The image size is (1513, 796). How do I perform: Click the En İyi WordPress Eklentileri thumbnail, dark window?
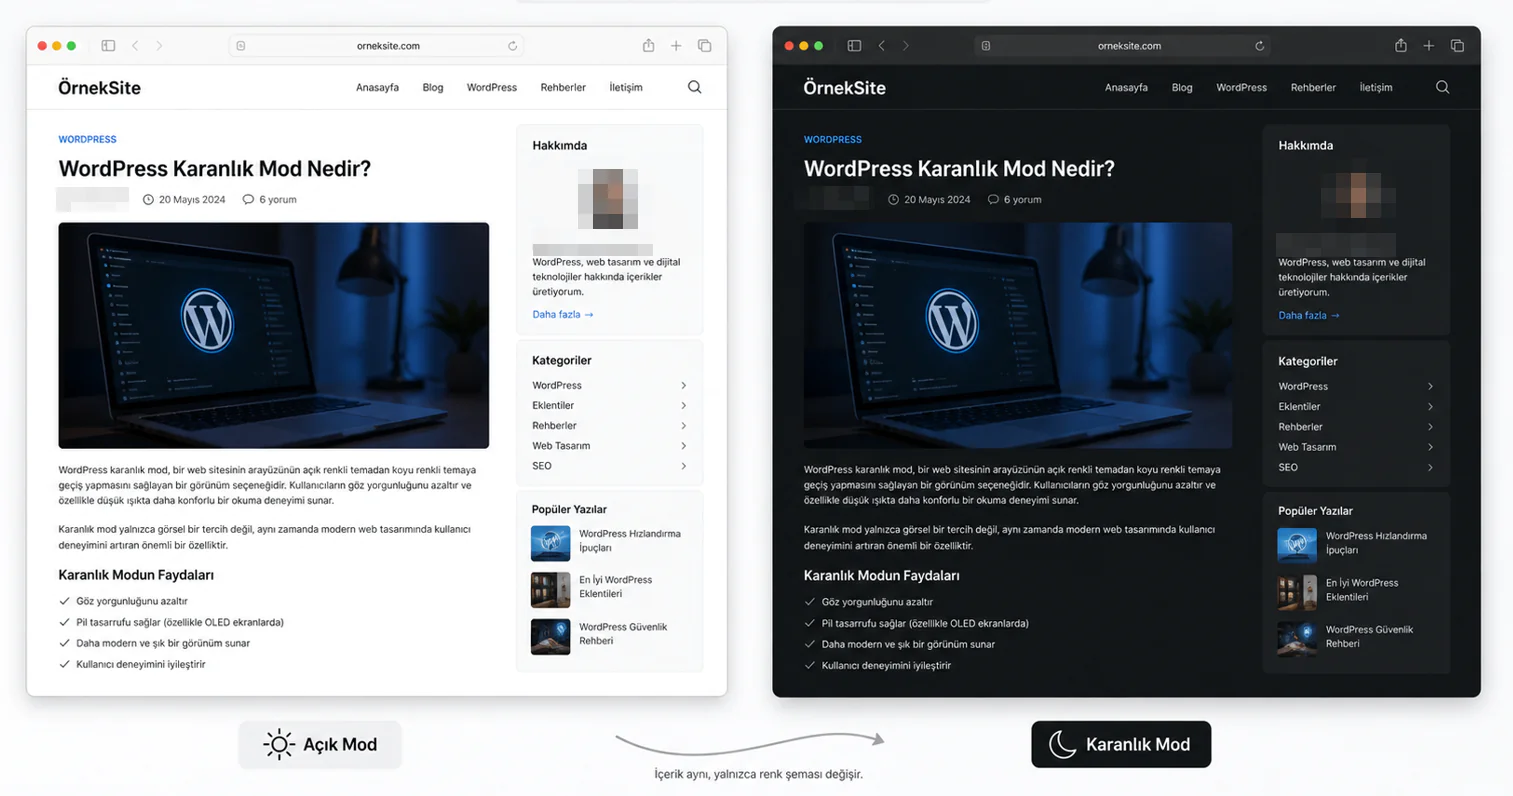click(1297, 592)
